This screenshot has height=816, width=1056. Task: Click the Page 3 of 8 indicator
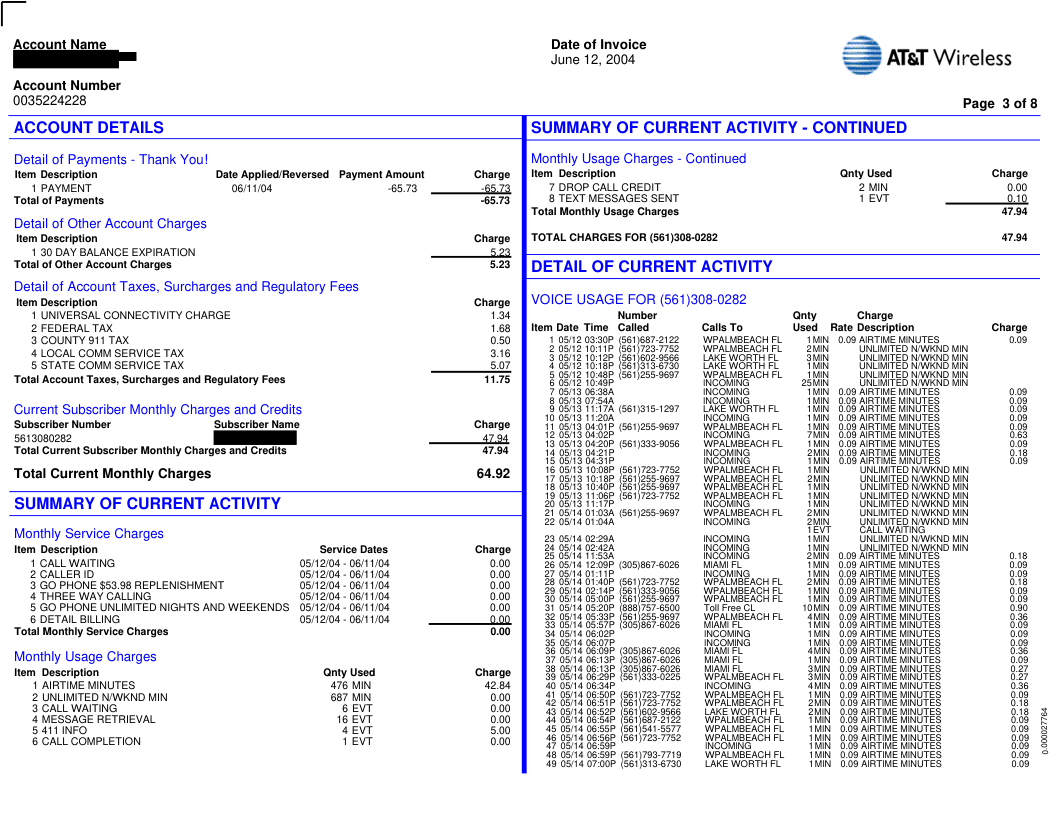coord(999,103)
